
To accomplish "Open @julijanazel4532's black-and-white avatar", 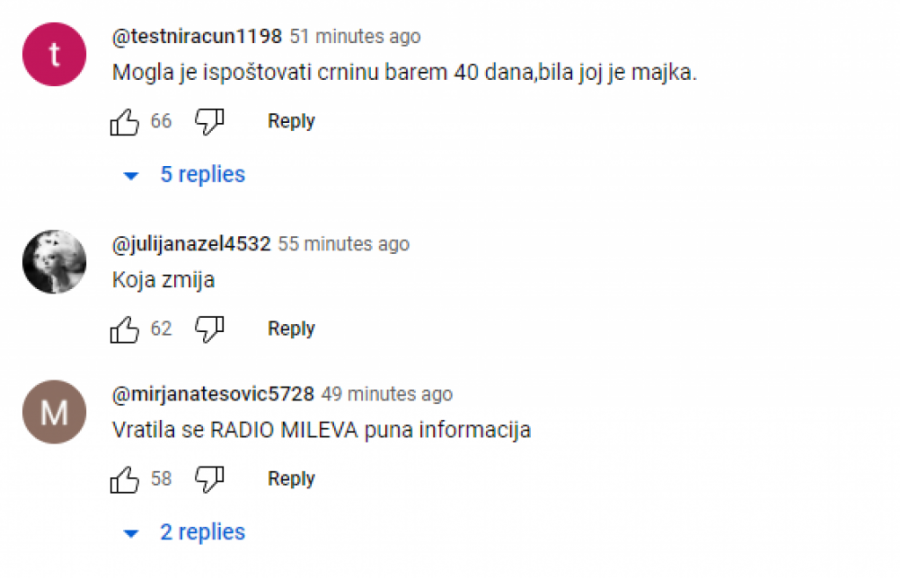I will (55, 262).
